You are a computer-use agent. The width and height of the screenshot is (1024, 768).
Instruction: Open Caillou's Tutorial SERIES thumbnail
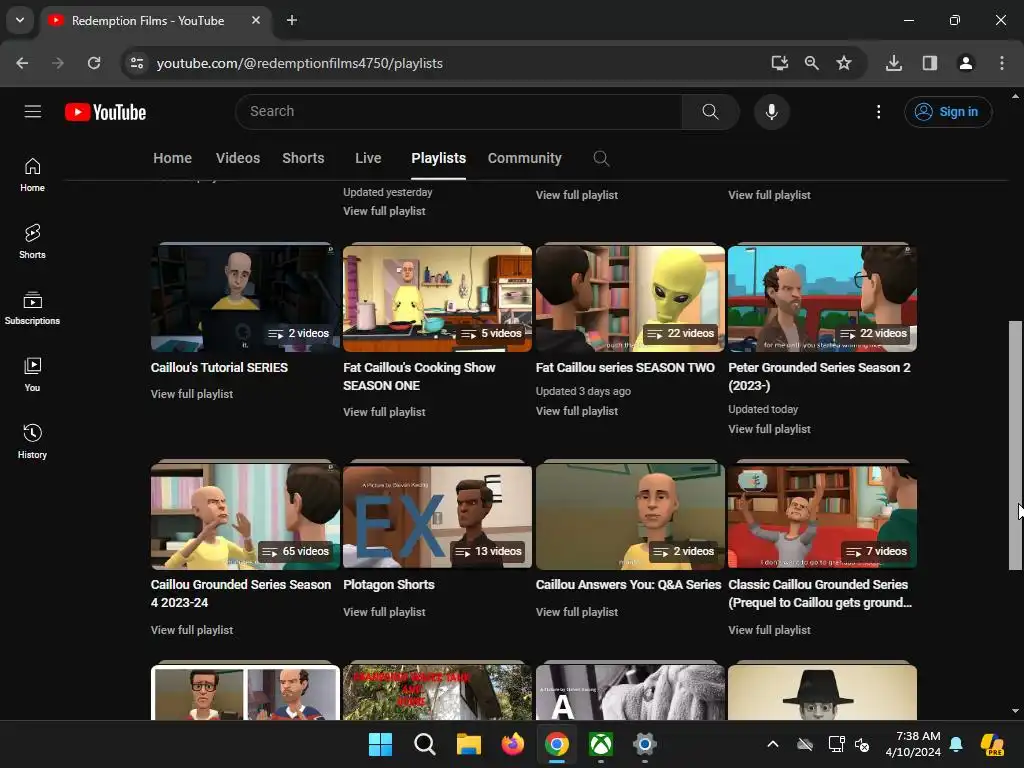click(245, 297)
